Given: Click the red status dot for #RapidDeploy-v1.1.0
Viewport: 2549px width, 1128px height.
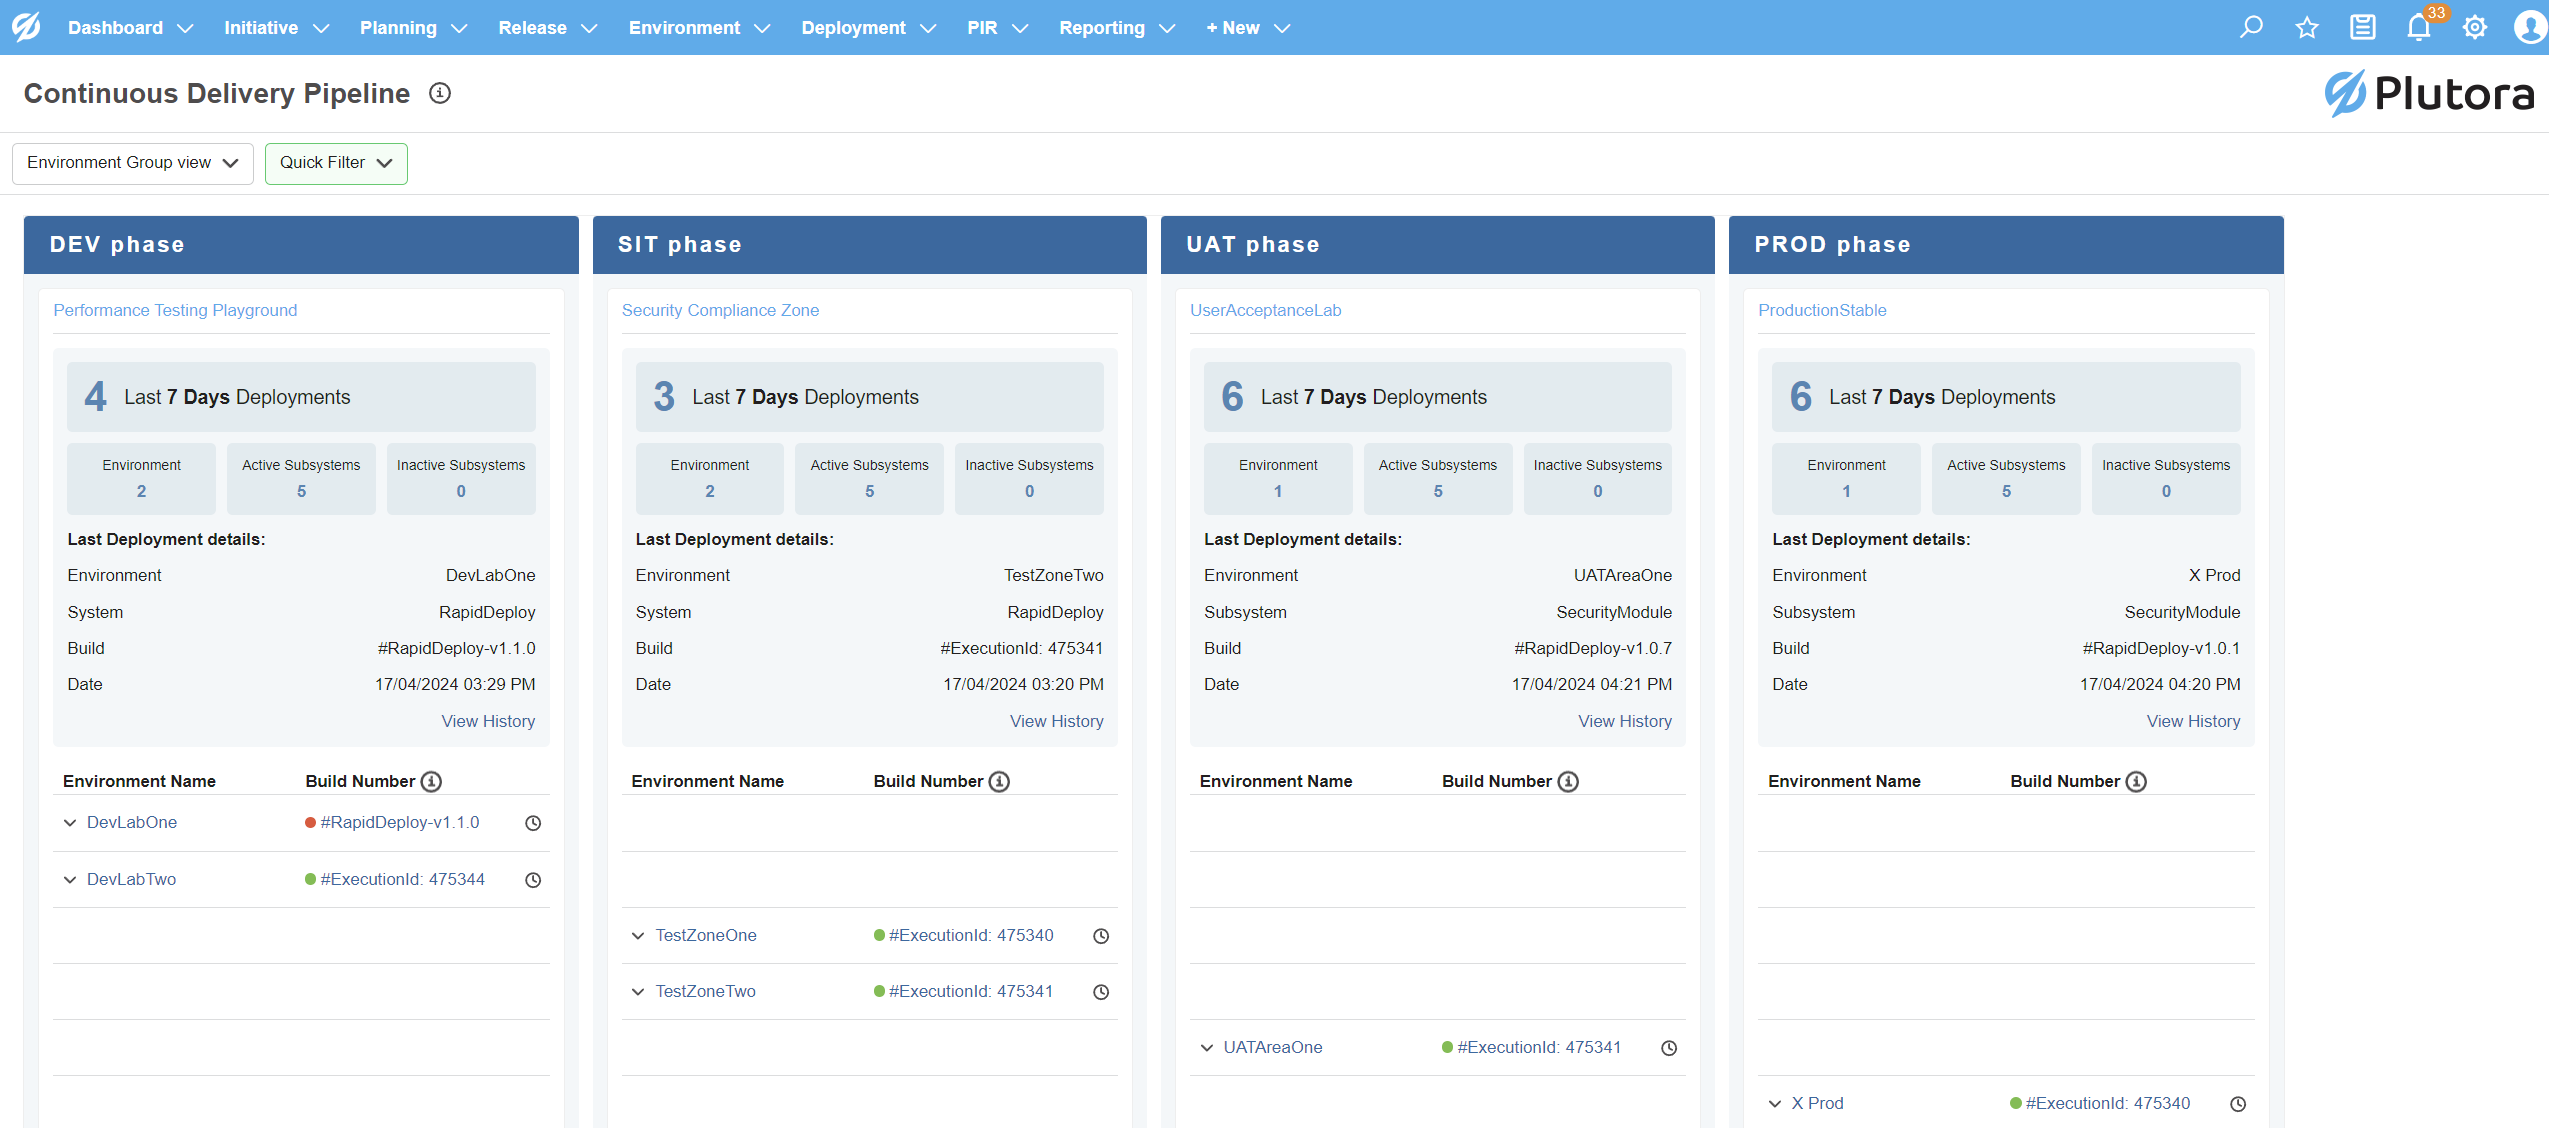Looking at the screenshot, I should pyautogui.click(x=310, y=823).
